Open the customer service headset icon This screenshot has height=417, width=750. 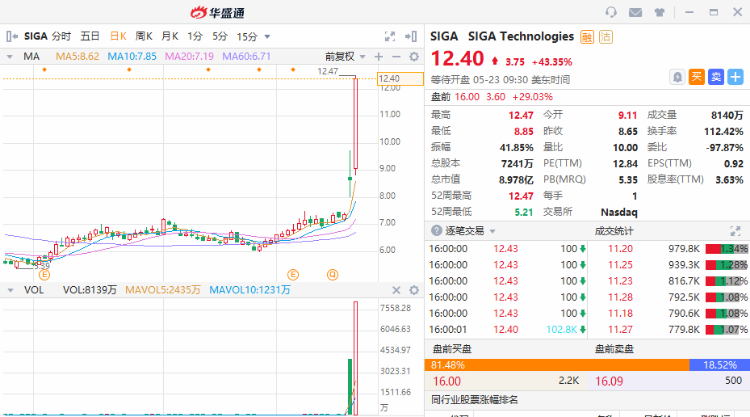611,12
